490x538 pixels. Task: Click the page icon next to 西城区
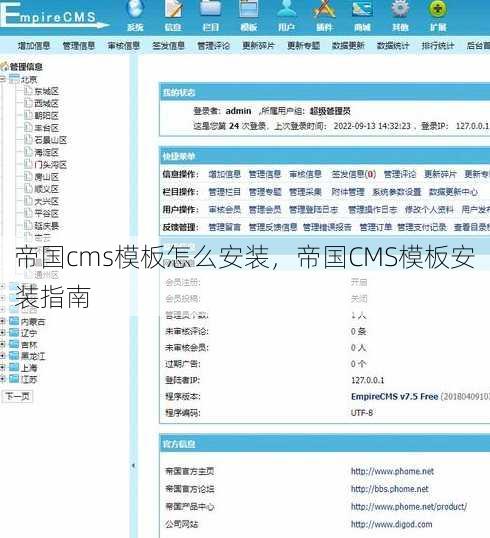pyautogui.click(x=28, y=103)
